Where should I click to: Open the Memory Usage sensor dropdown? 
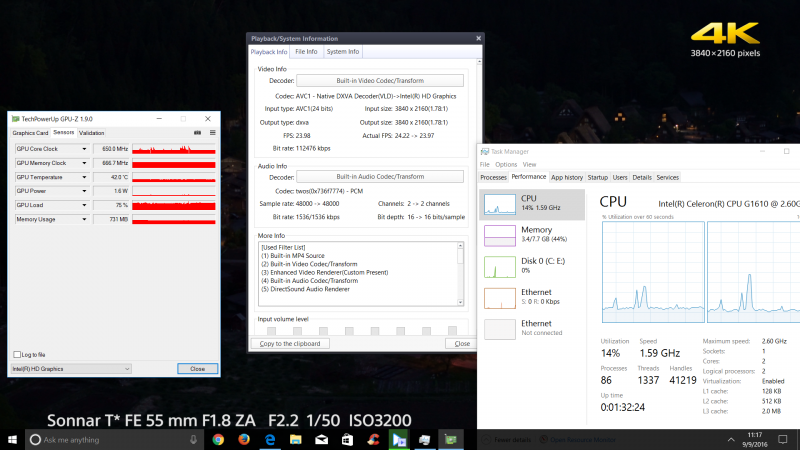pos(84,219)
